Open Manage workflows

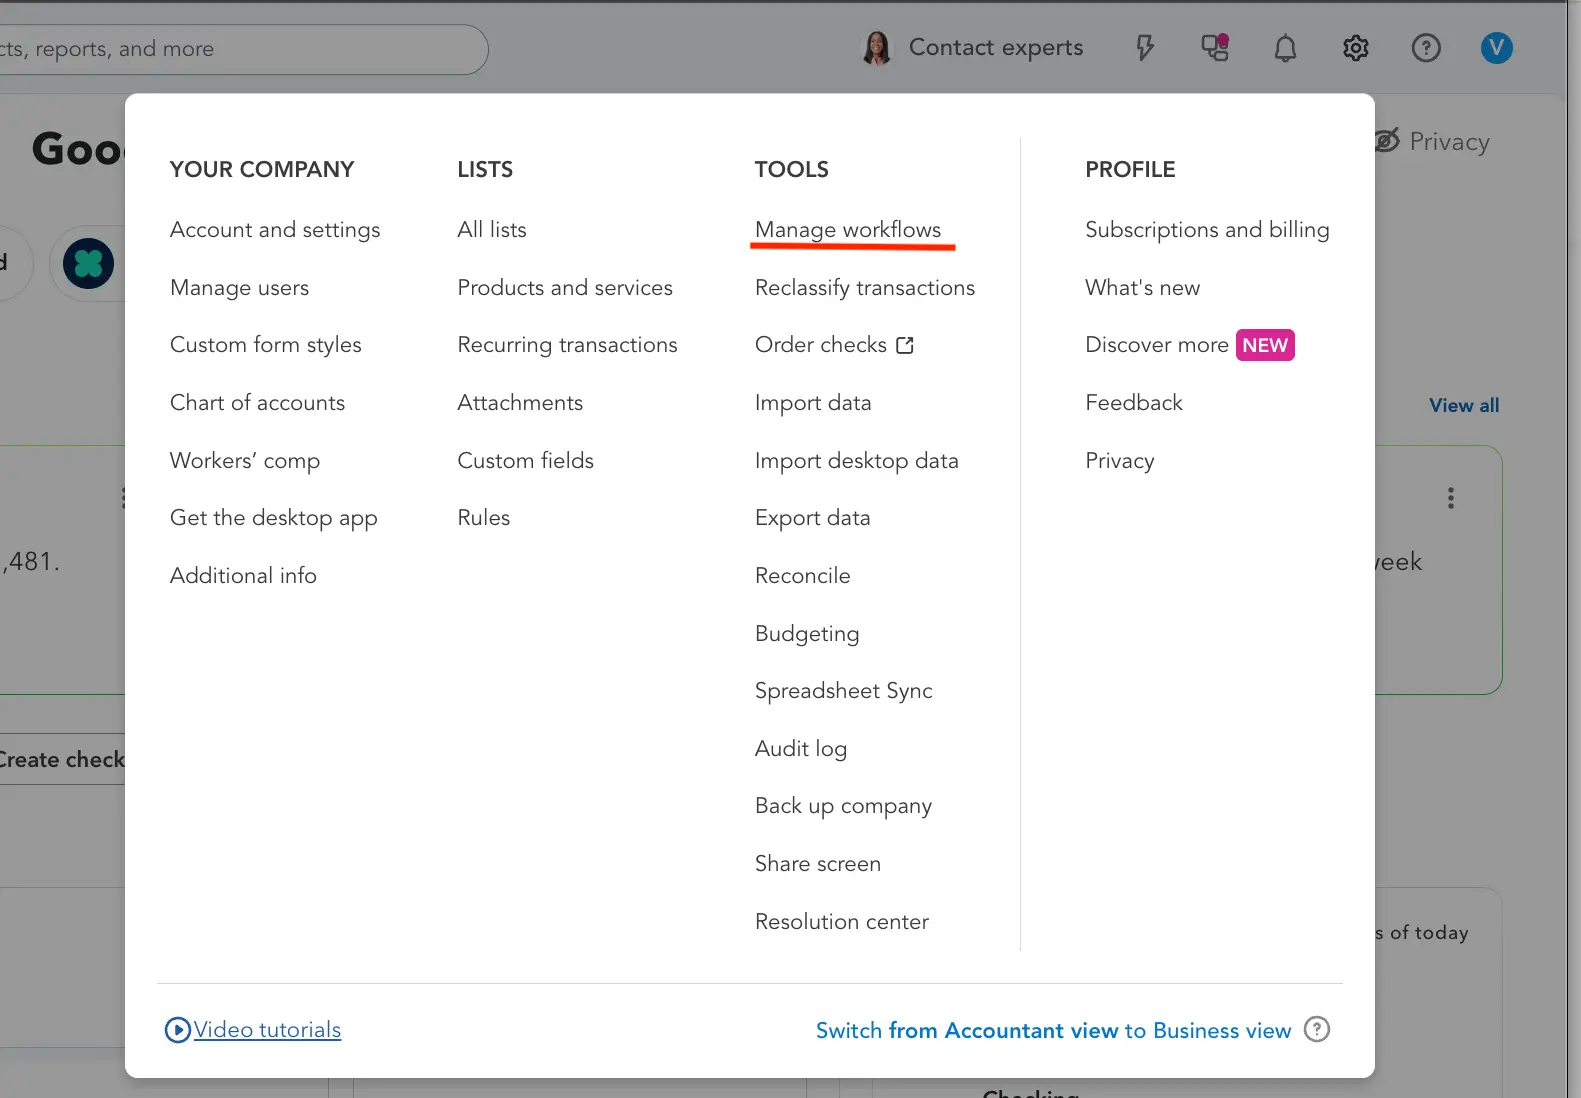click(x=848, y=230)
